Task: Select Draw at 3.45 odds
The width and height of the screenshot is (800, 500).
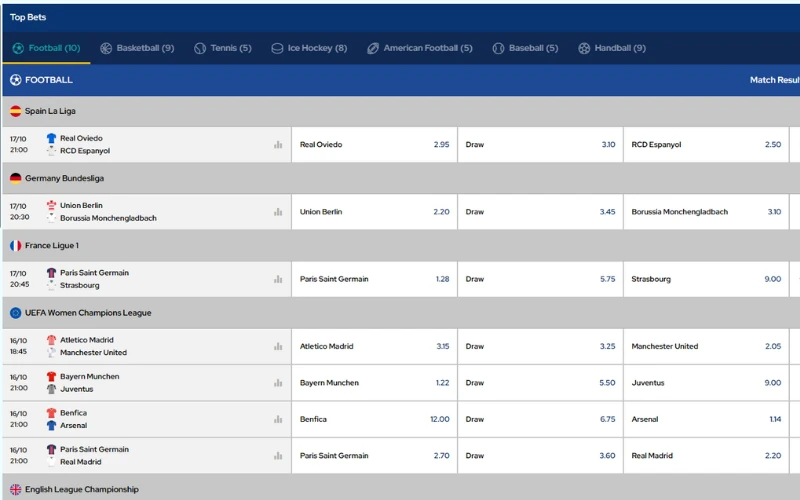Action: tap(540, 212)
